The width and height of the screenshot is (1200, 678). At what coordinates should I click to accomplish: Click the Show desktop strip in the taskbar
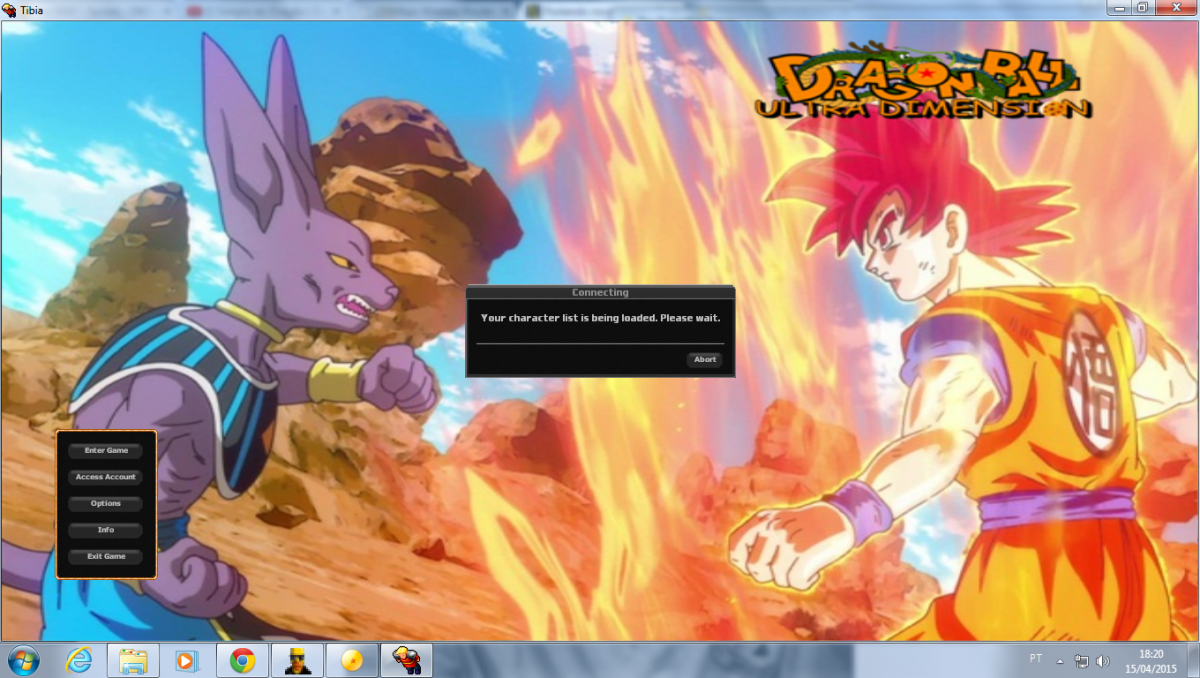click(x=1192, y=660)
